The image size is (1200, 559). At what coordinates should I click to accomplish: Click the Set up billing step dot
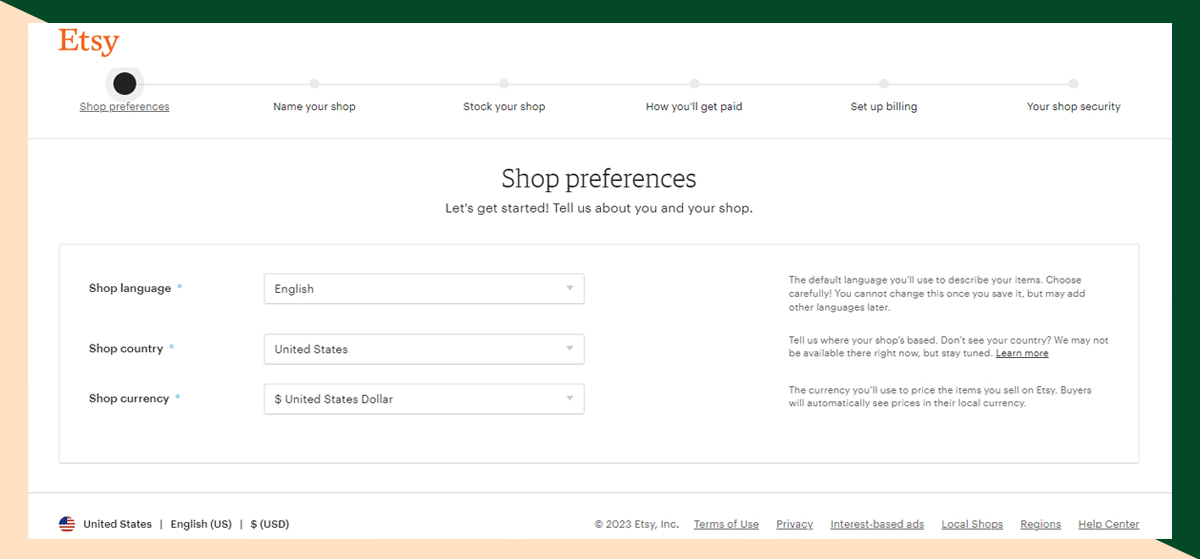(884, 84)
